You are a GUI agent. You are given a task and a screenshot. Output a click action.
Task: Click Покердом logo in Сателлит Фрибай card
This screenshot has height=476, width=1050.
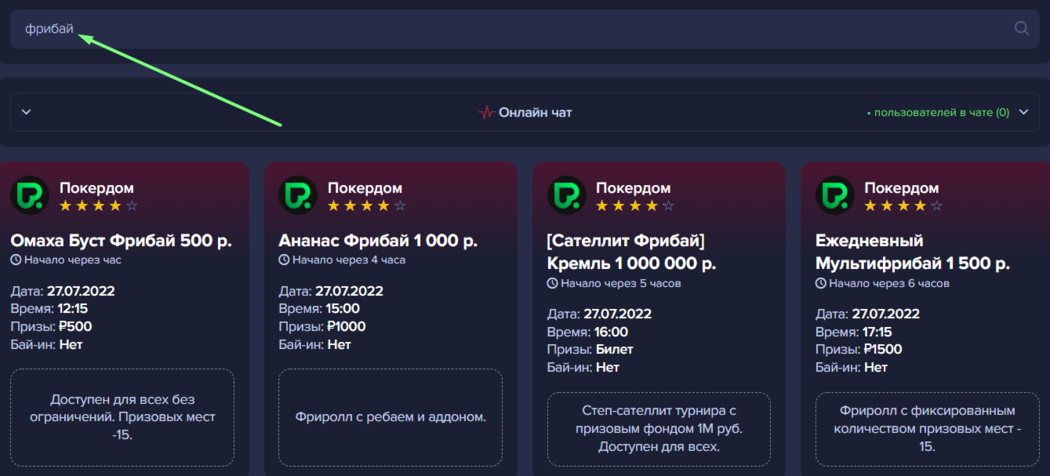567,195
